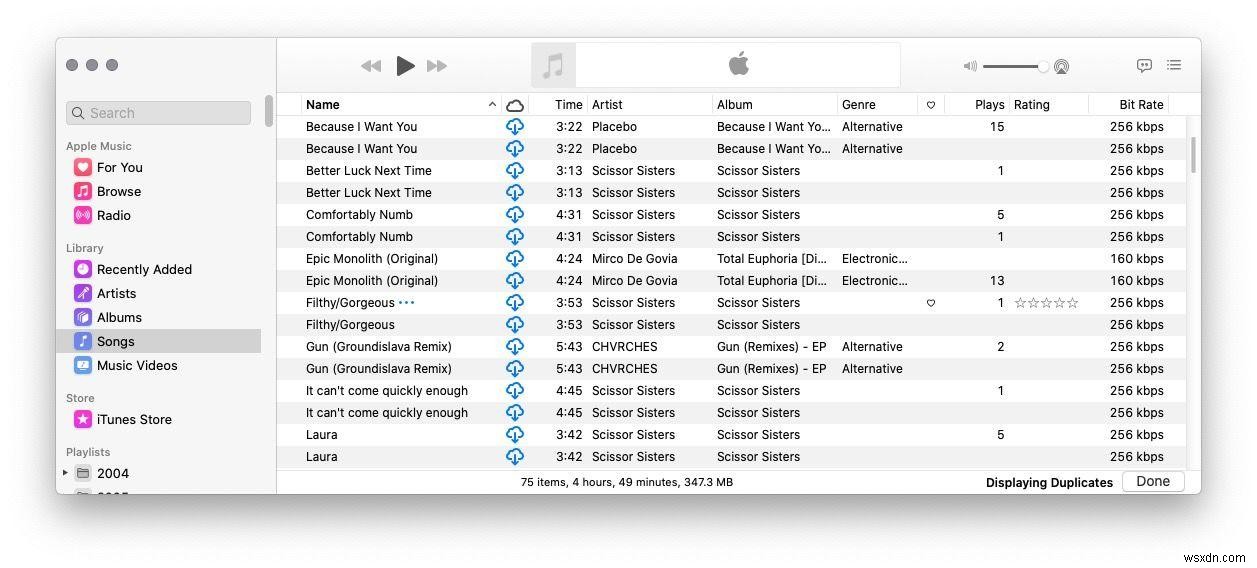This screenshot has width=1257, height=568.
Task: Download Comfortably Numb with 5 plays
Action: click(515, 214)
